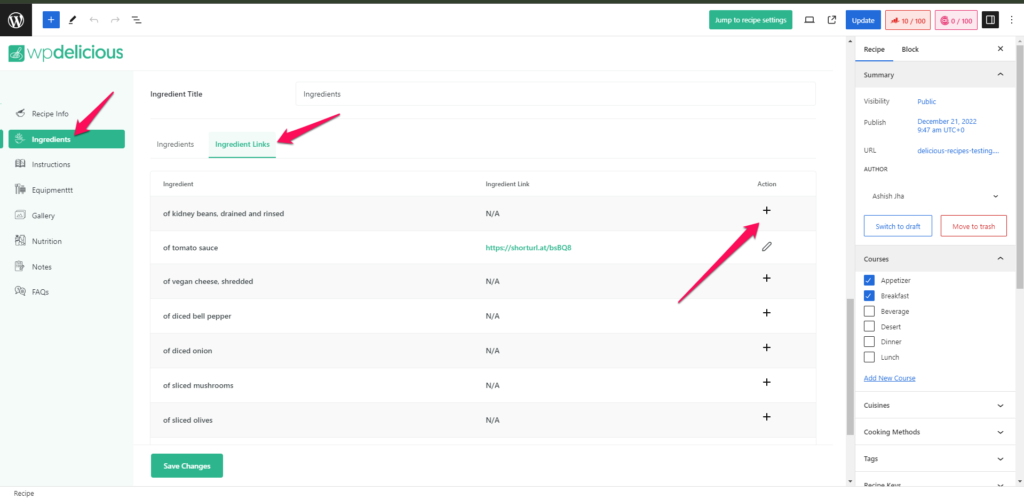This screenshot has width=1024, height=499.
Task: Open the block inserter plus button
Action: tap(51, 20)
